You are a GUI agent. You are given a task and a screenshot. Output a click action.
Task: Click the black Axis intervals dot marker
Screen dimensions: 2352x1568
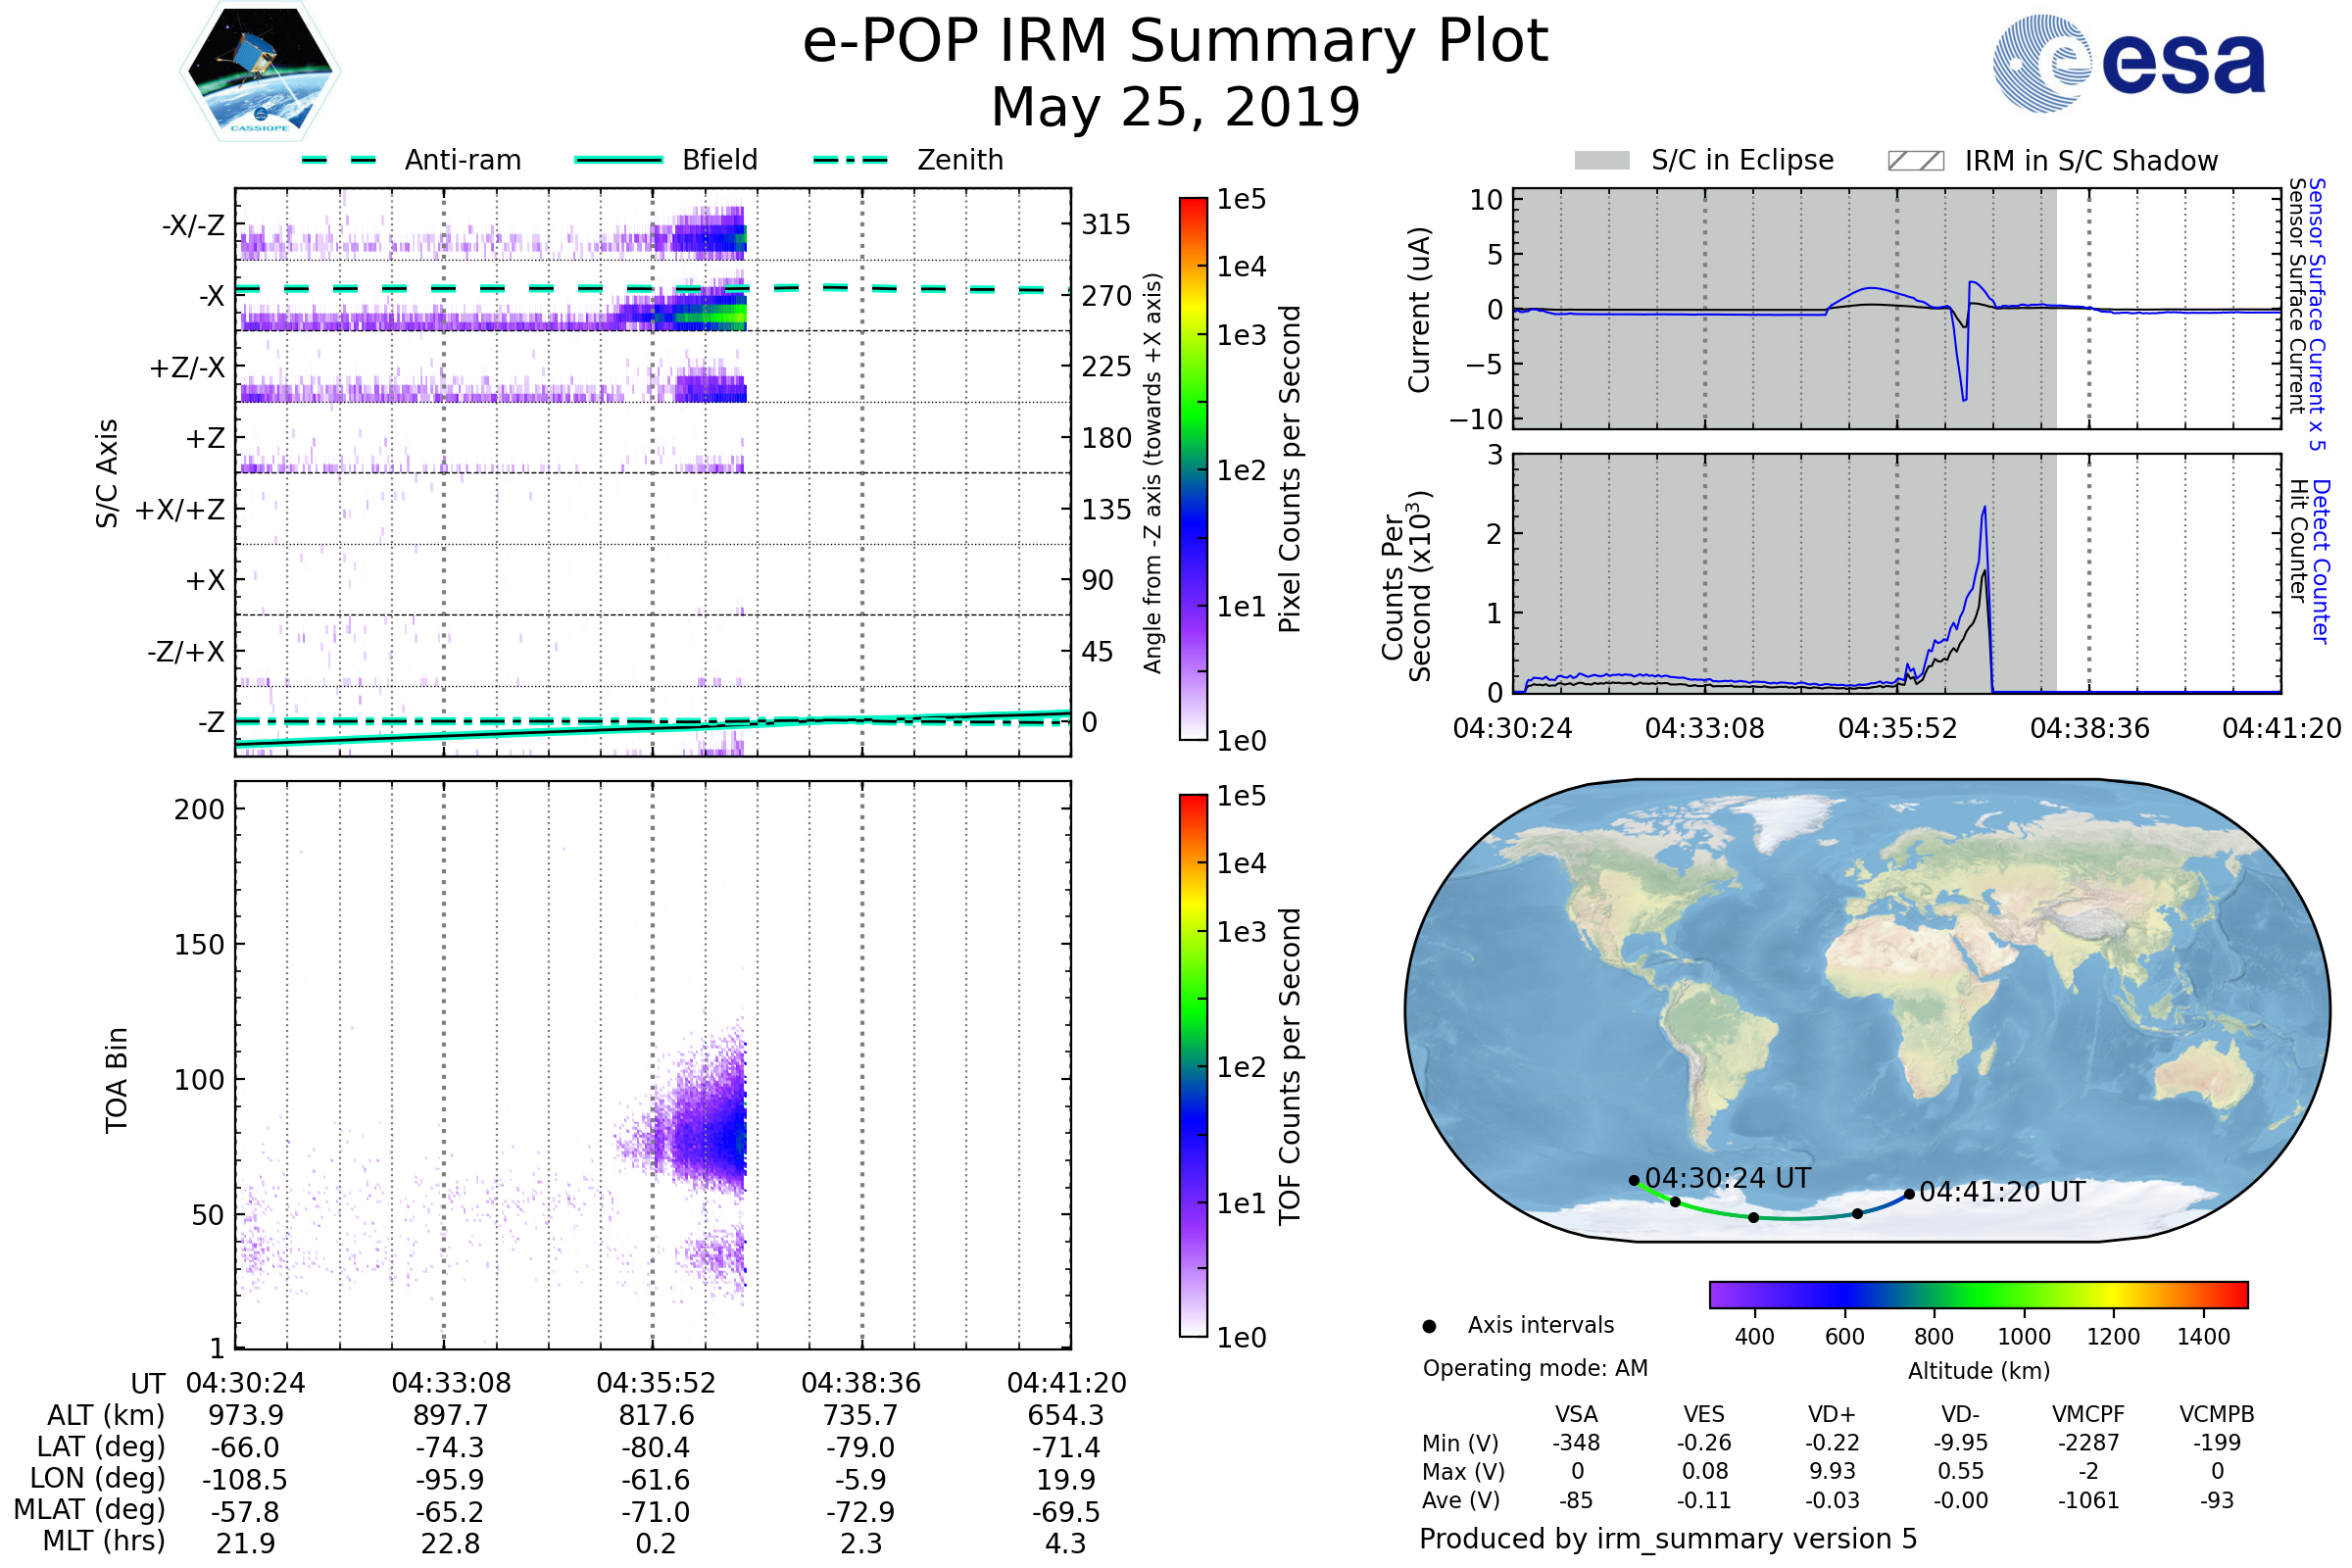pos(1429,1326)
